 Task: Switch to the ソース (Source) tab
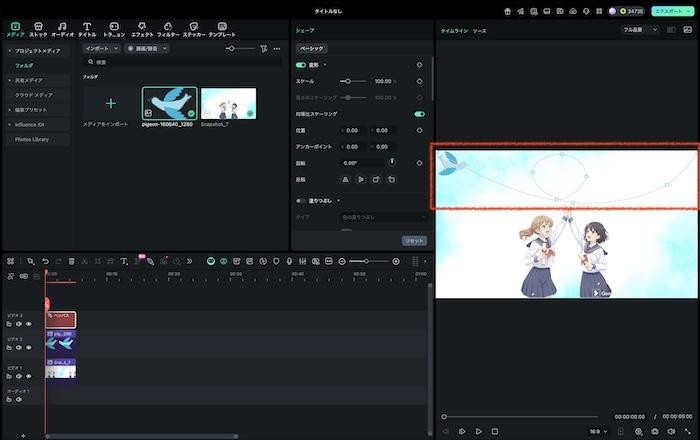coord(480,31)
